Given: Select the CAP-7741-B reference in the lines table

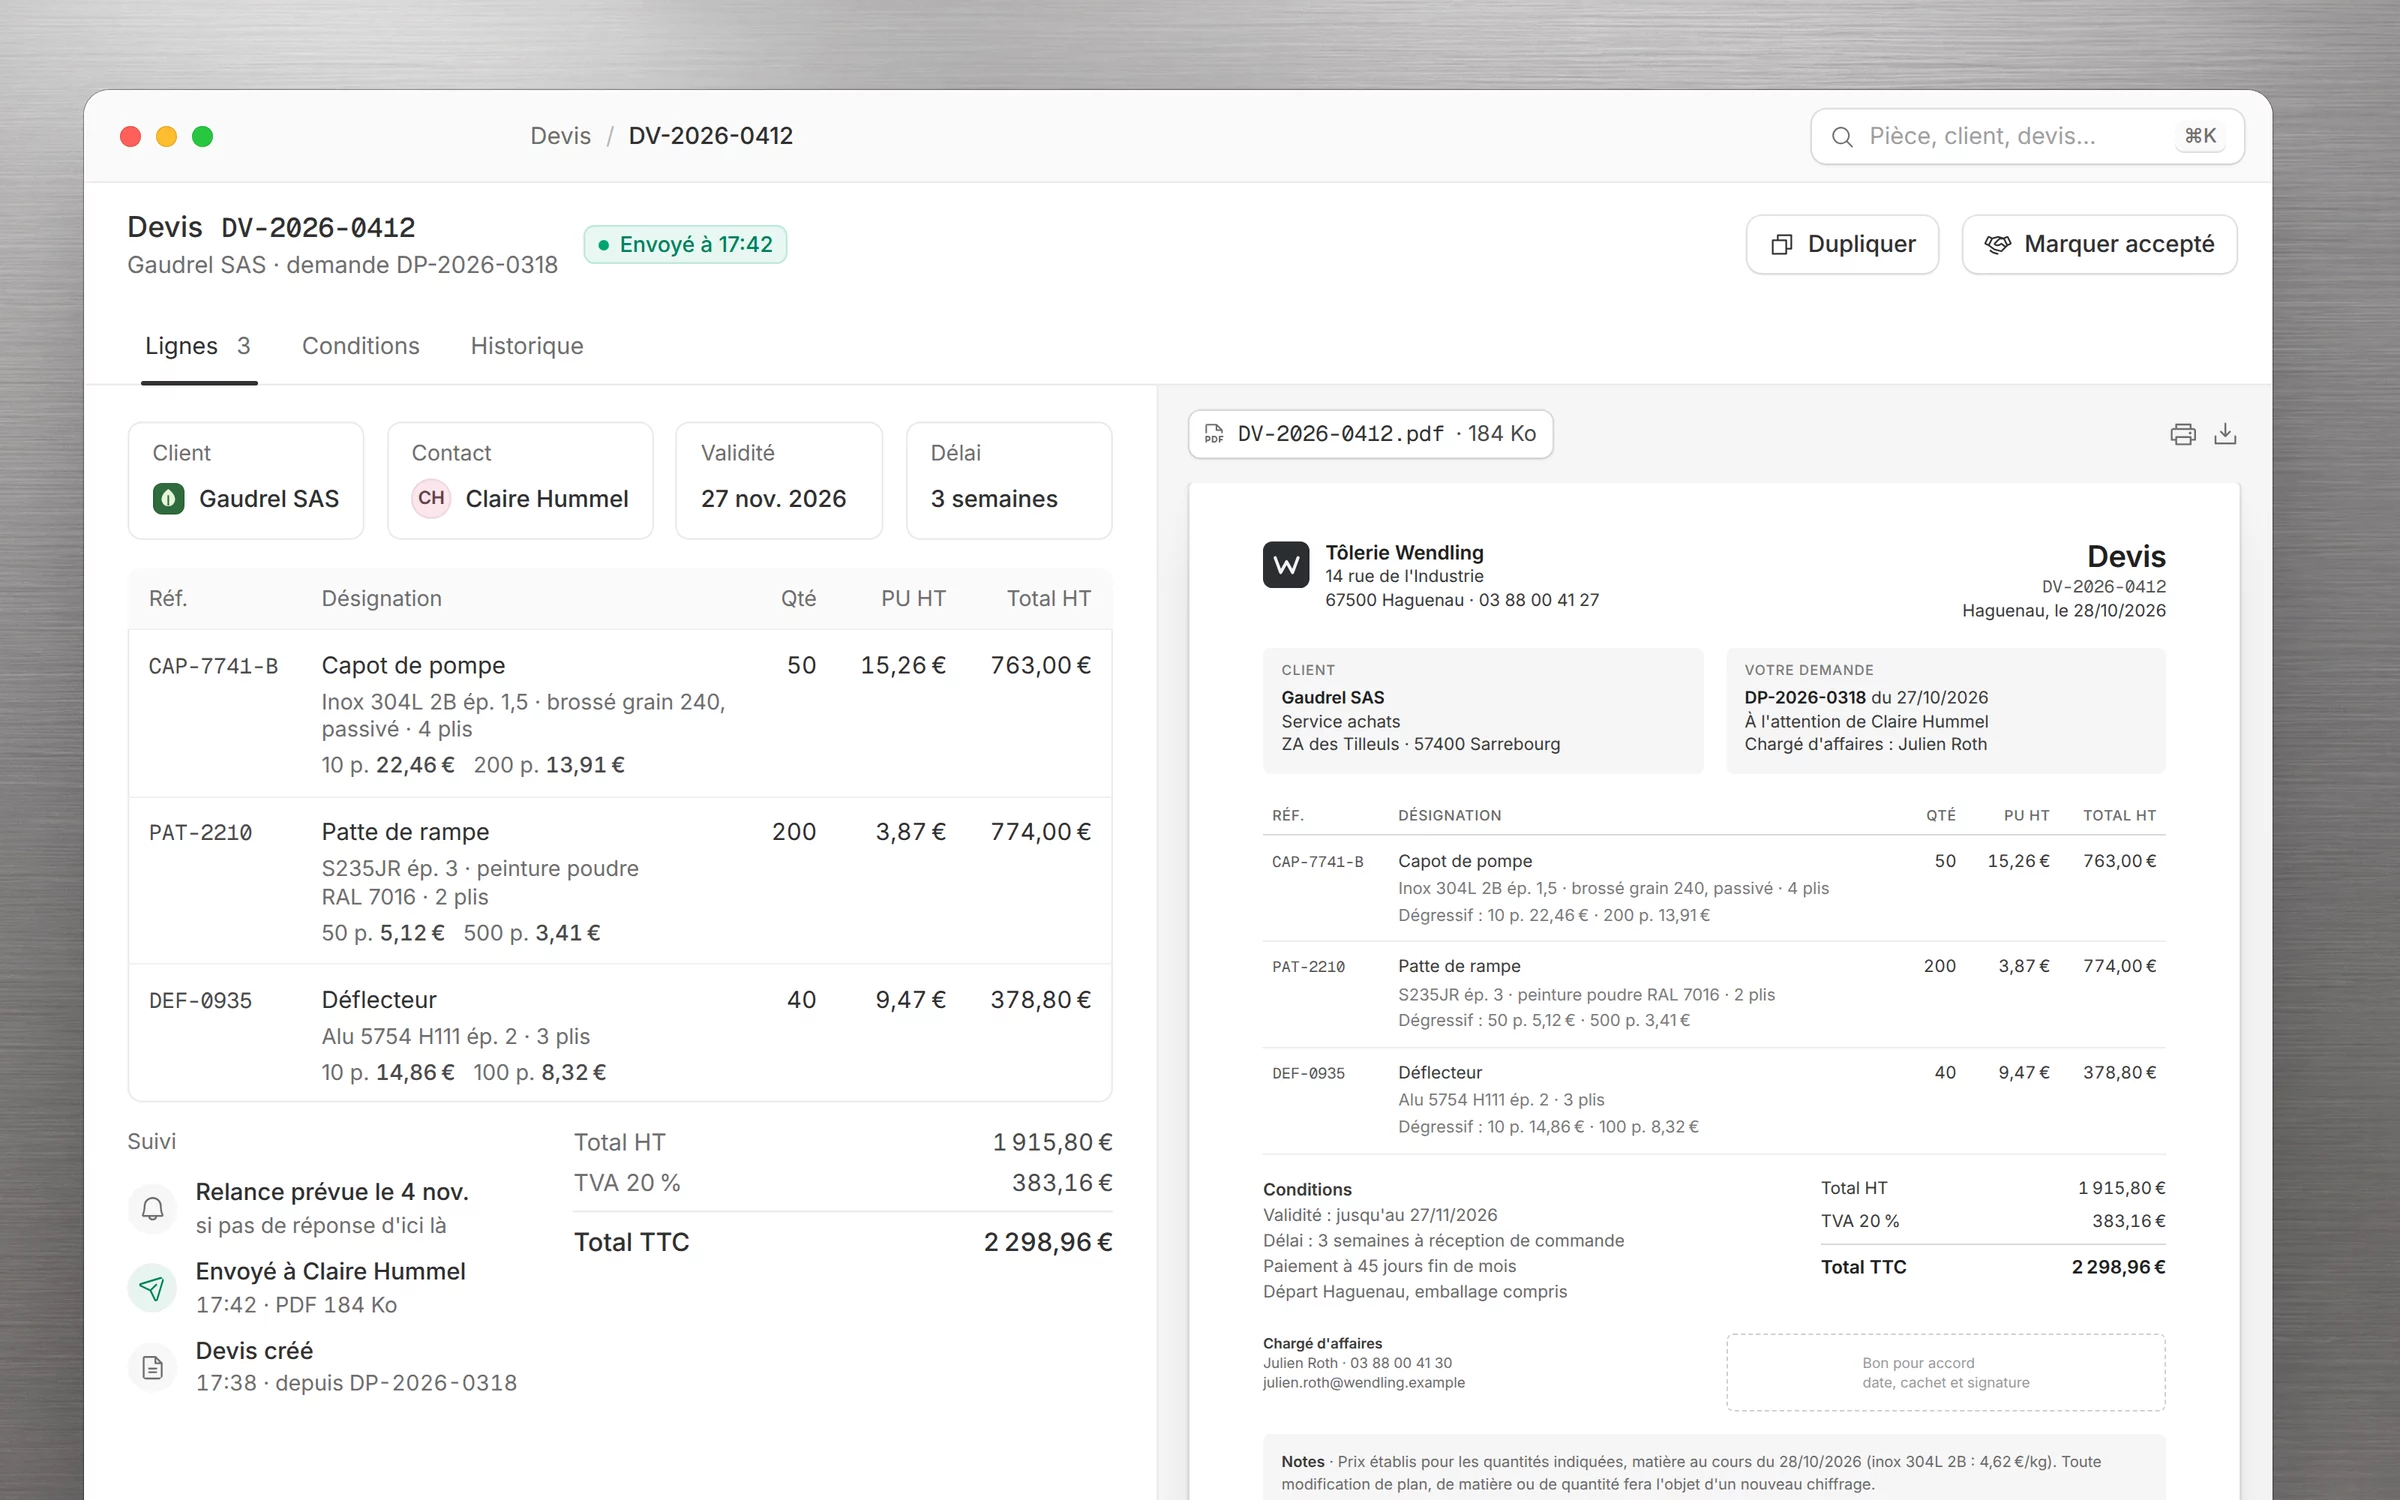Looking at the screenshot, I should [x=213, y=666].
